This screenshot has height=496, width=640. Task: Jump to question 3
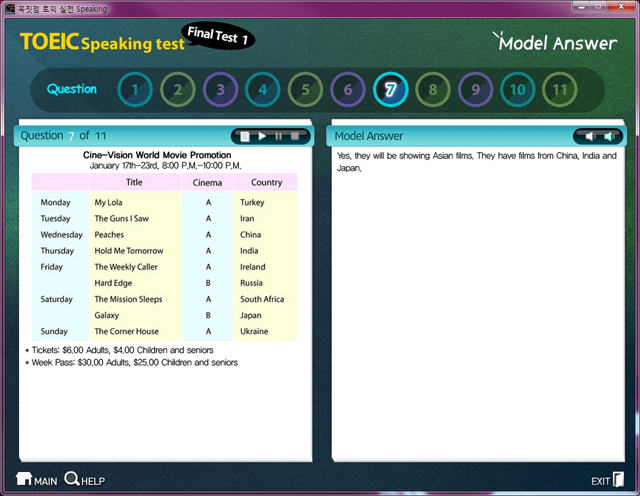point(220,90)
